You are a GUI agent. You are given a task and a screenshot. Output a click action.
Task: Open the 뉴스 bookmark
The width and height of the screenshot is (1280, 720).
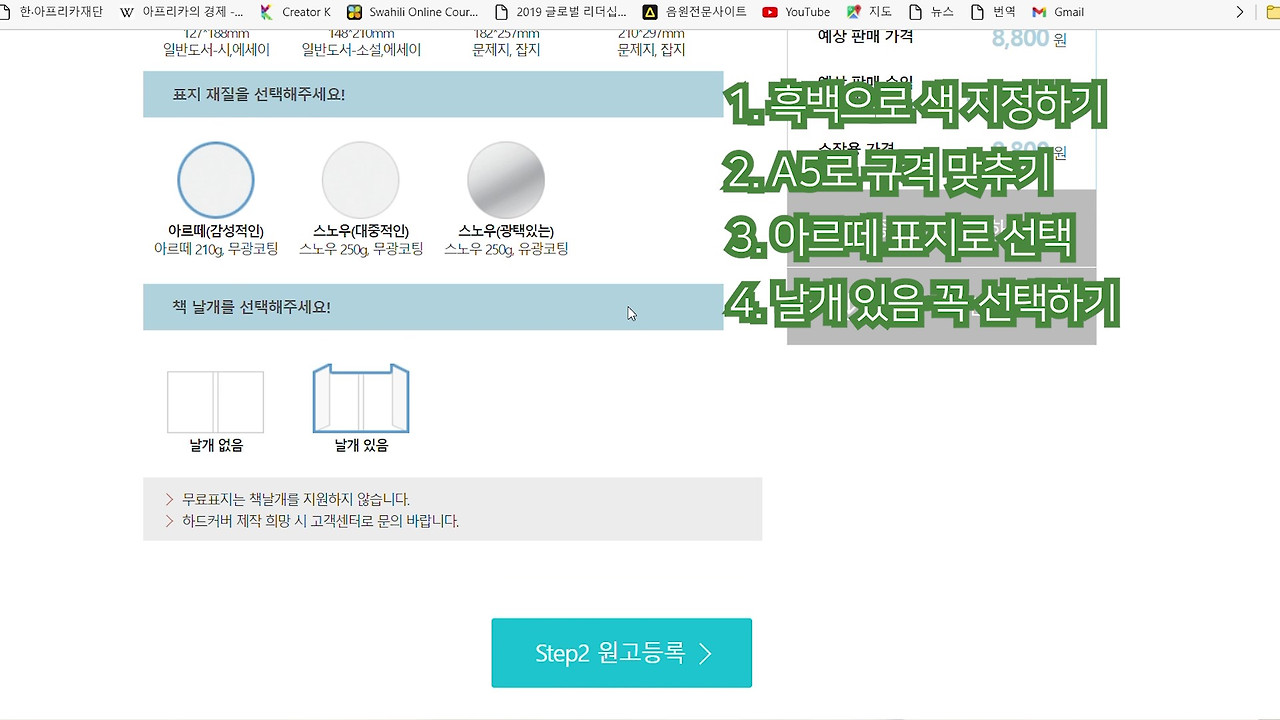tap(931, 12)
